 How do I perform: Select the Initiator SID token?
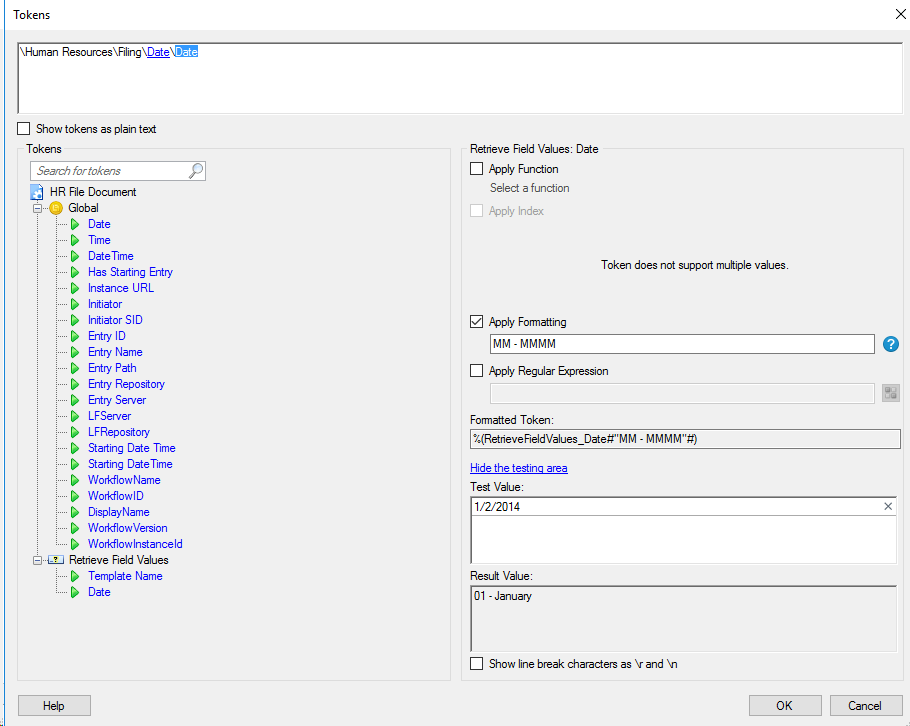pos(115,320)
